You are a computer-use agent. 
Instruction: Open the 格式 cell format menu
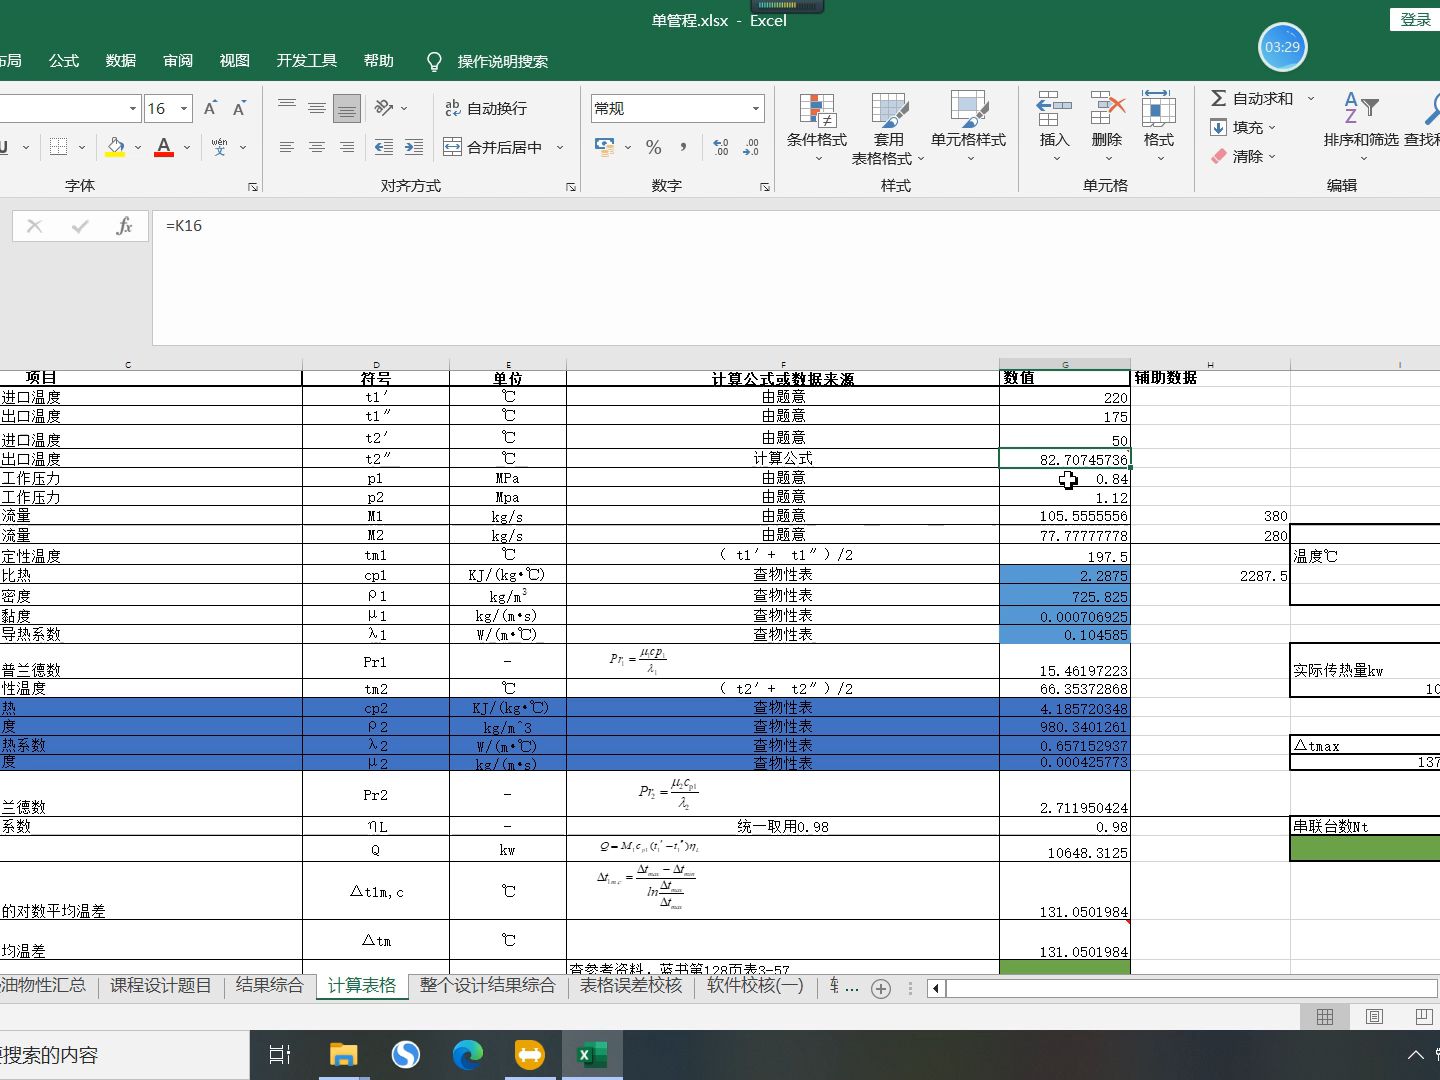coord(1159,128)
